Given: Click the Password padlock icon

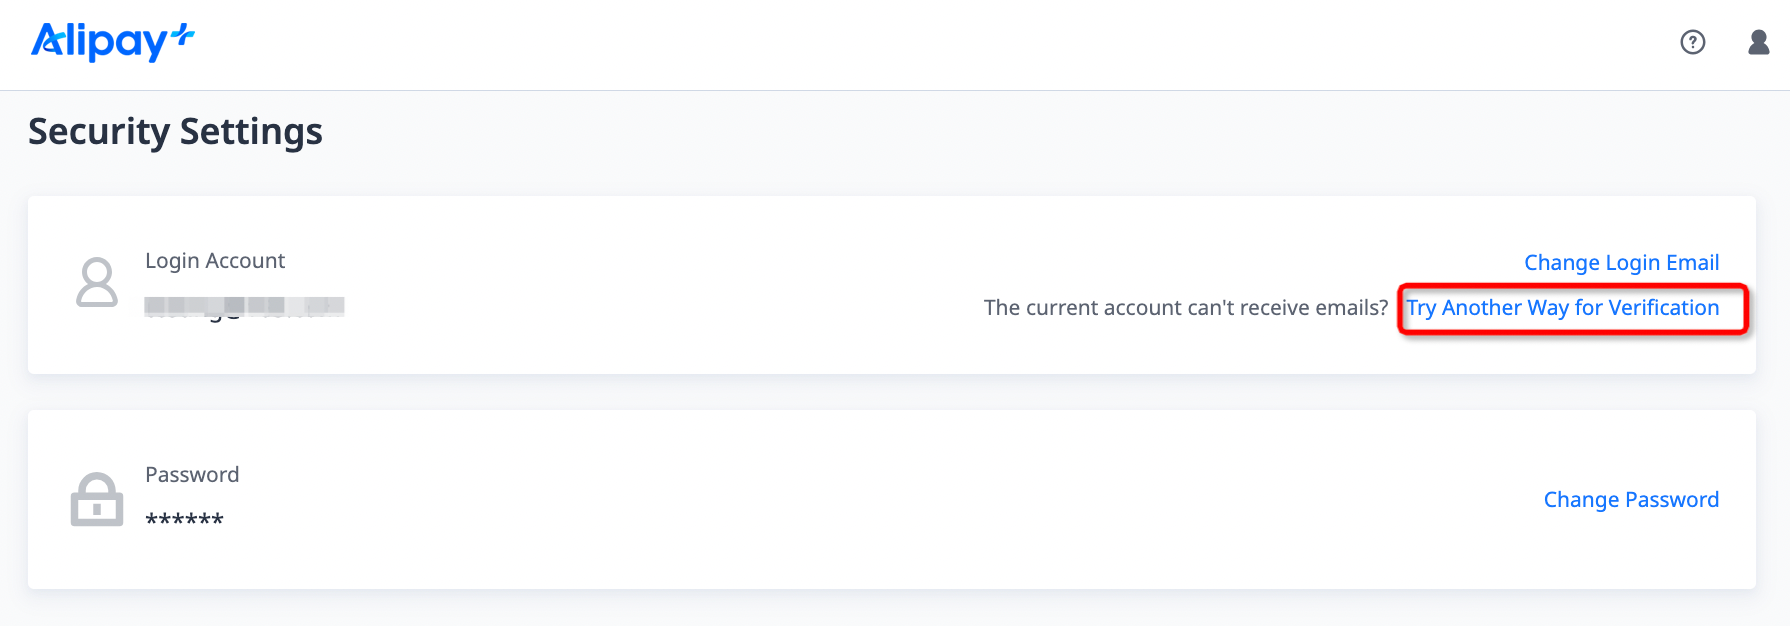Looking at the screenshot, I should click(97, 499).
